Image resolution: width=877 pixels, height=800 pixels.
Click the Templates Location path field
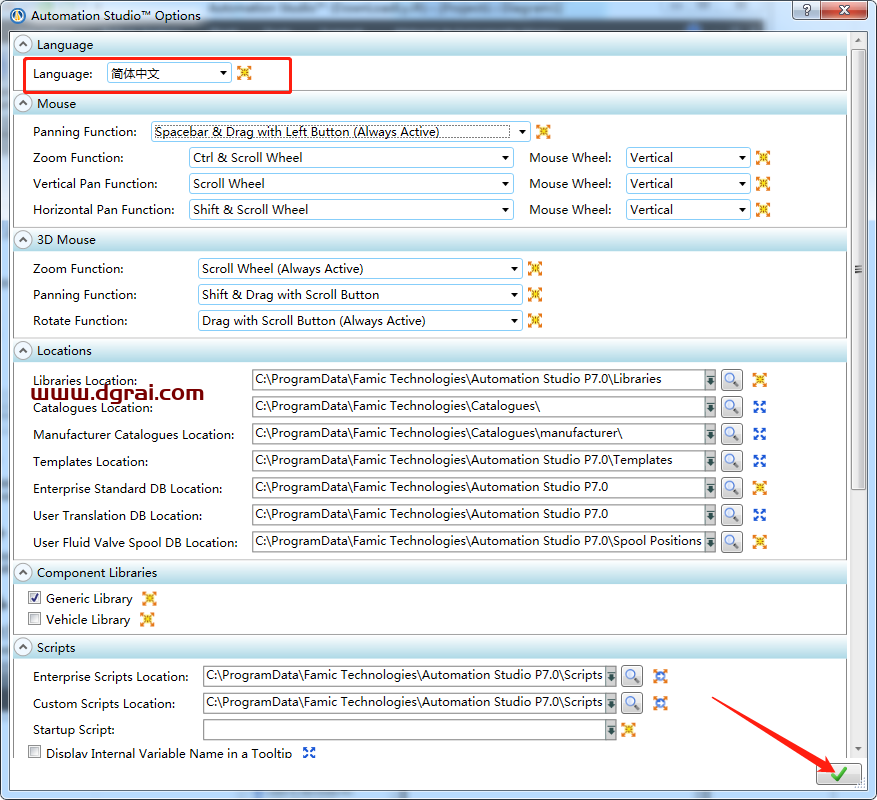click(x=478, y=460)
